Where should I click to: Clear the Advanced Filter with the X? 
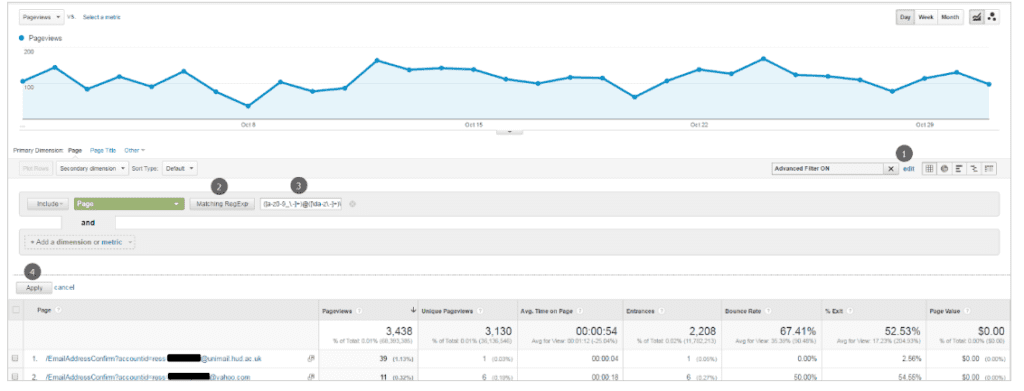pos(891,169)
